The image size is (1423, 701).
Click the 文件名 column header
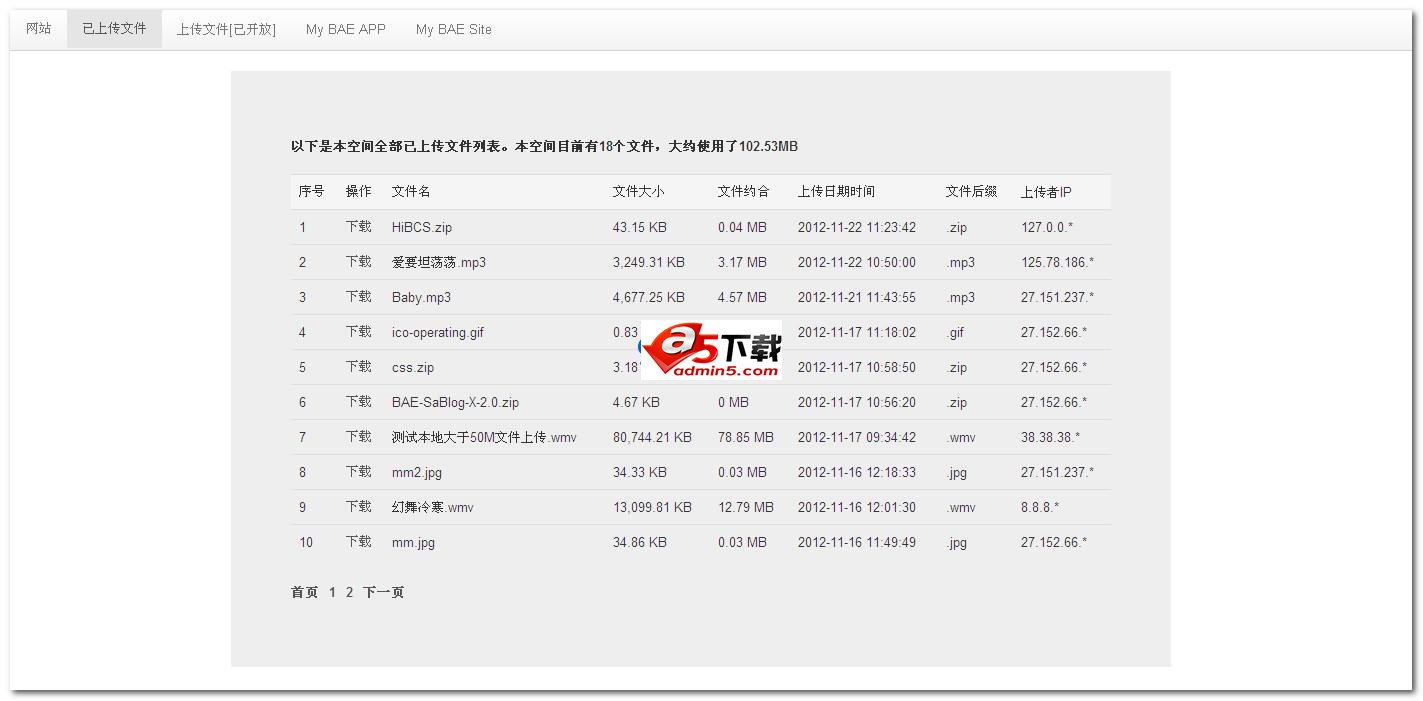click(x=411, y=191)
